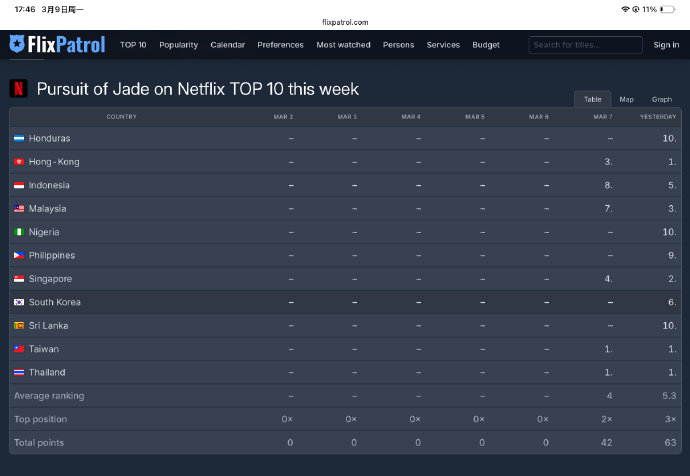Click the MAR 7 column header
Viewport: 690px width, 476px height.
click(x=603, y=117)
